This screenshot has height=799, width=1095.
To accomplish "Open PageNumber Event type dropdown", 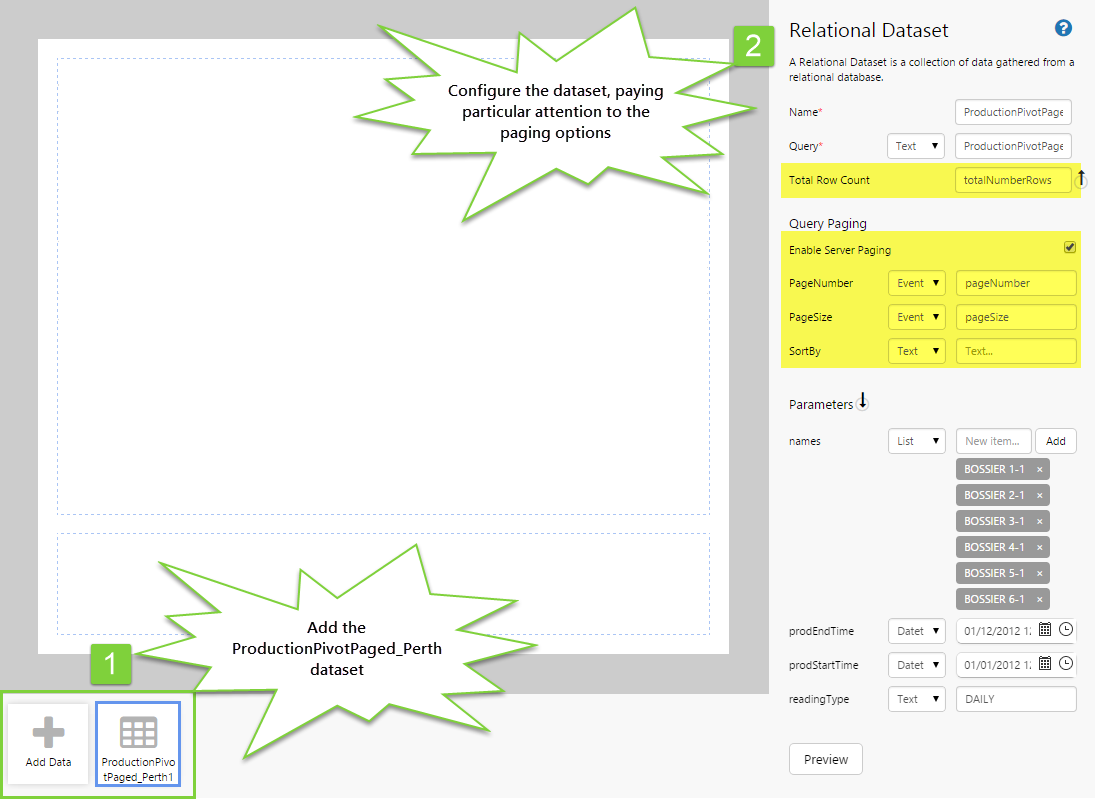I will click(x=916, y=283).
